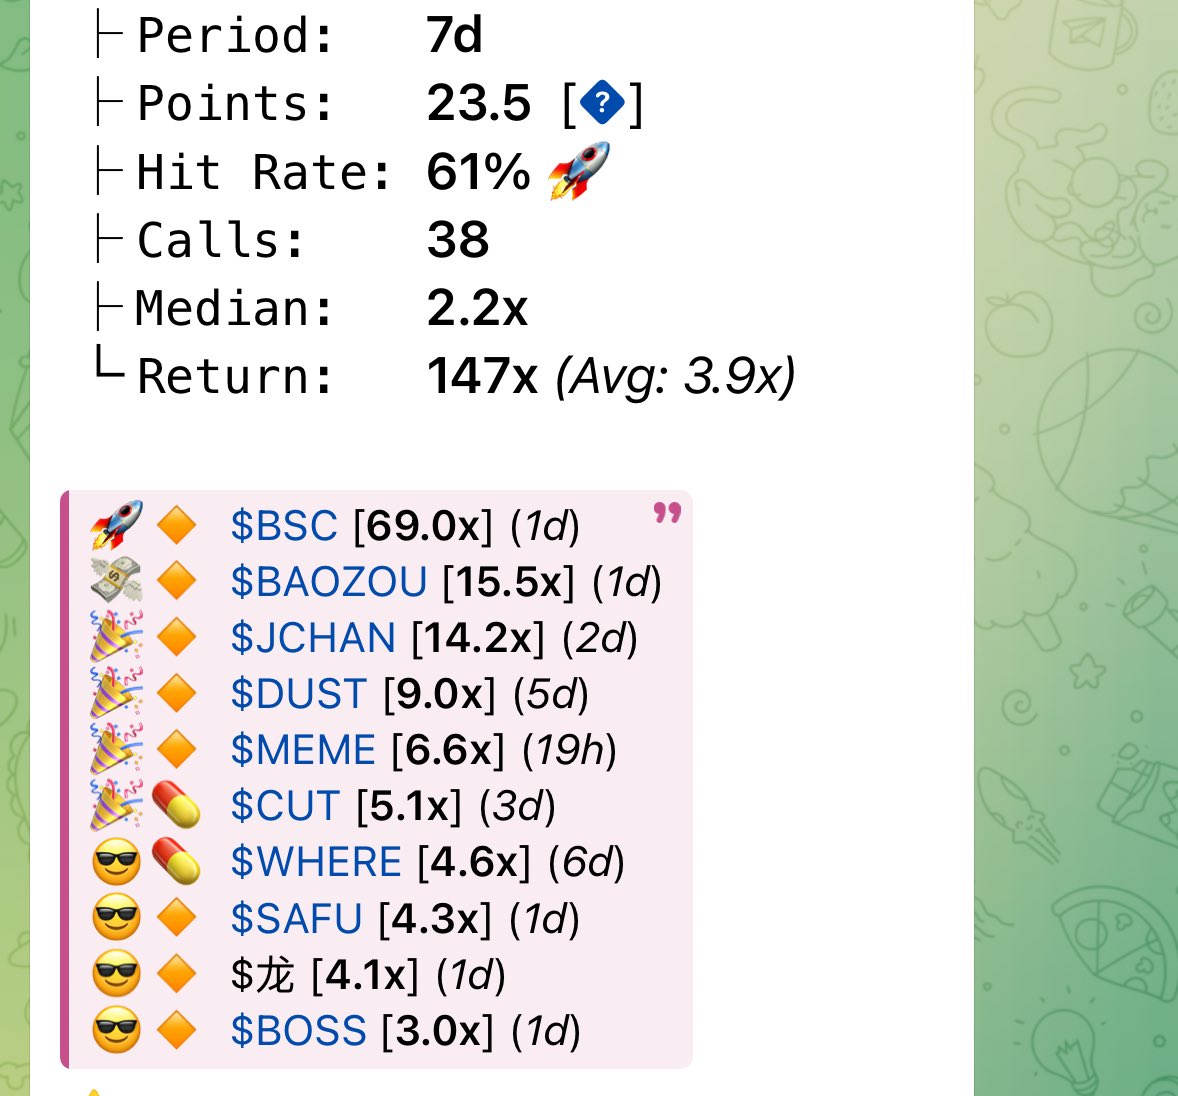Click the party popper beside $DUST
Screen dimensions: 1178x1096
116,694
